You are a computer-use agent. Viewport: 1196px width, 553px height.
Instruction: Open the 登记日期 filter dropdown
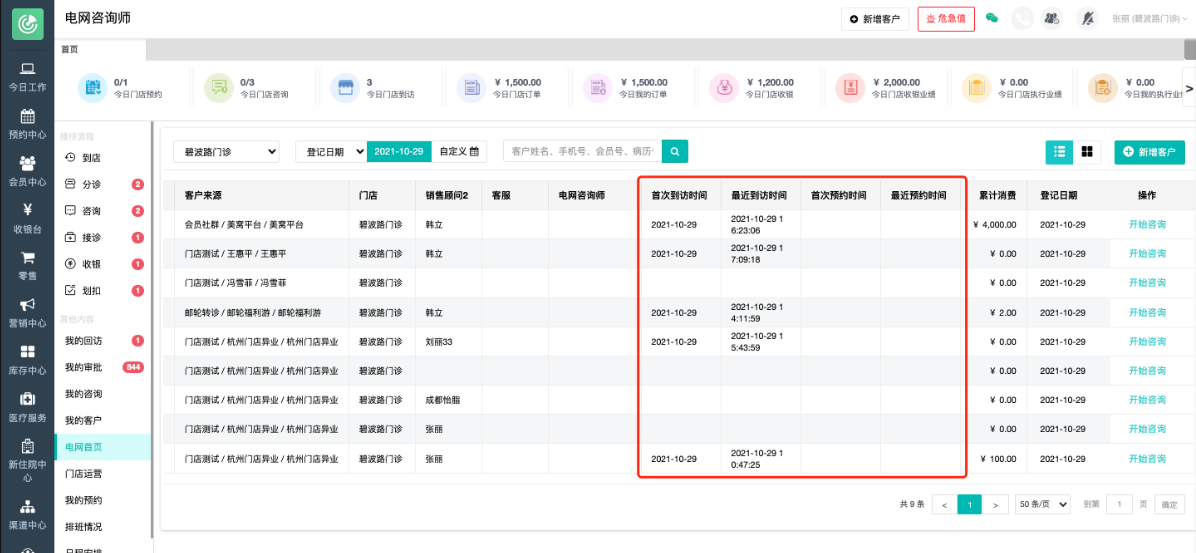click(331, 151)
